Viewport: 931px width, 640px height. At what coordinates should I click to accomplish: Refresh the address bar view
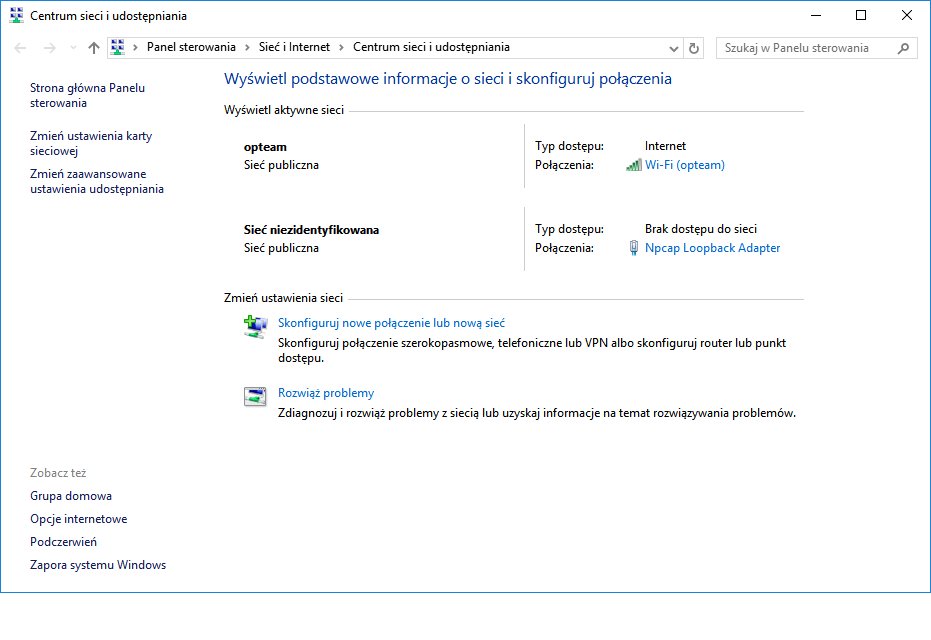tap(695, 48)
